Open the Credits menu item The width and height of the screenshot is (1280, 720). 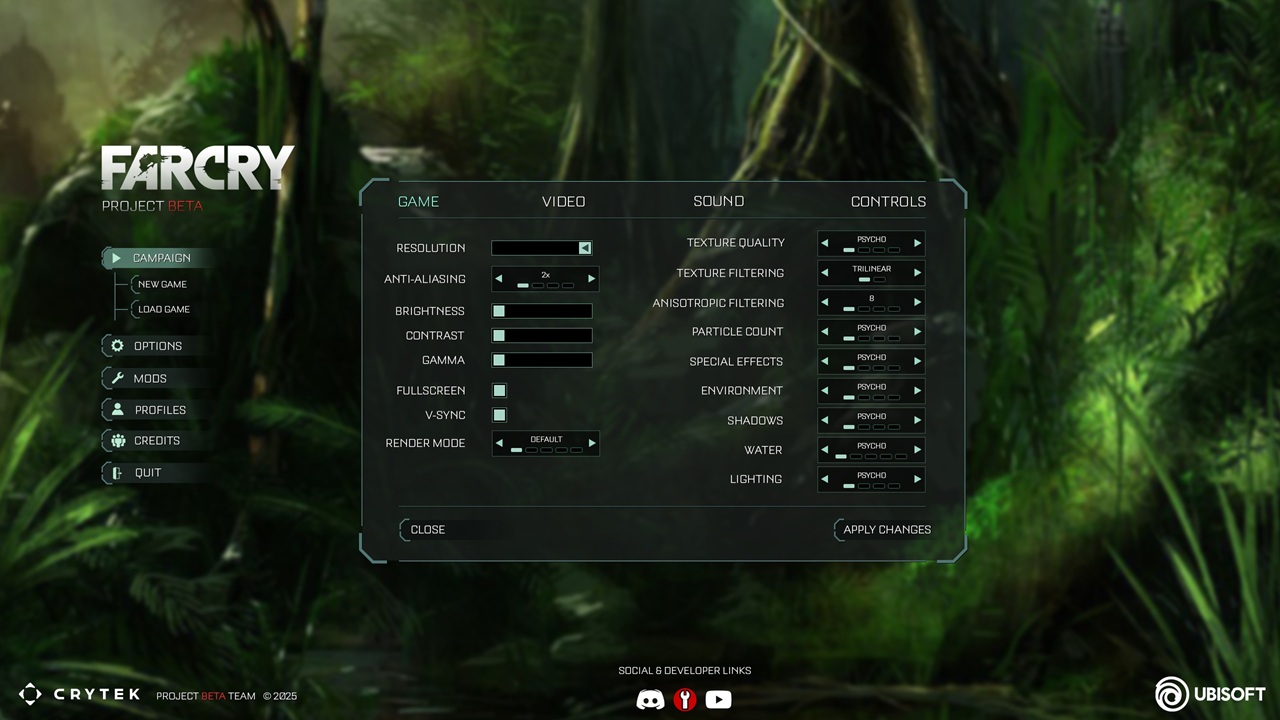(156, 441)
